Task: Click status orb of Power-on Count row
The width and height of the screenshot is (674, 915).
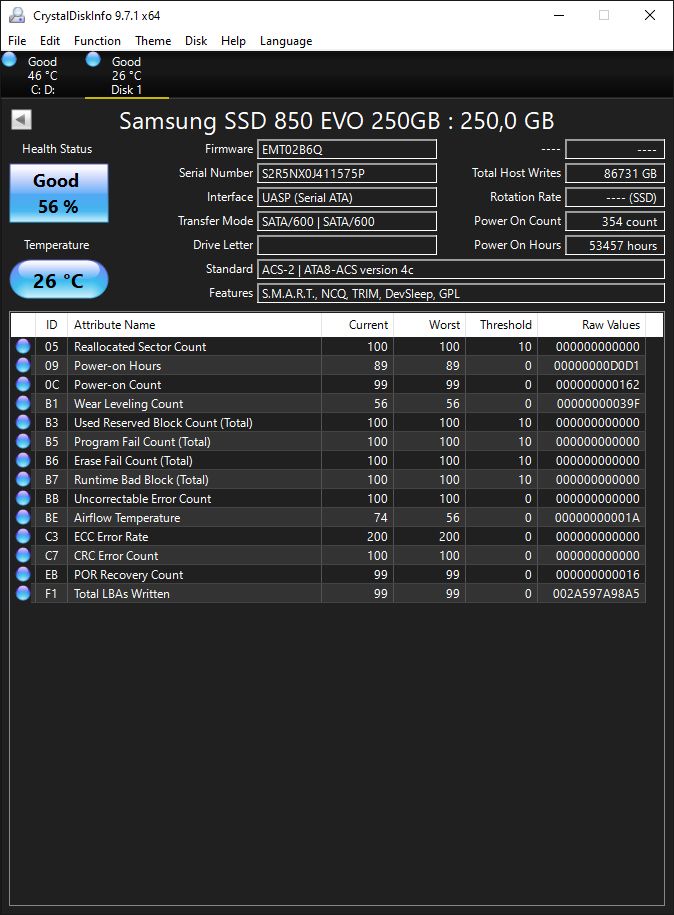Action: (x=23, y=385)
